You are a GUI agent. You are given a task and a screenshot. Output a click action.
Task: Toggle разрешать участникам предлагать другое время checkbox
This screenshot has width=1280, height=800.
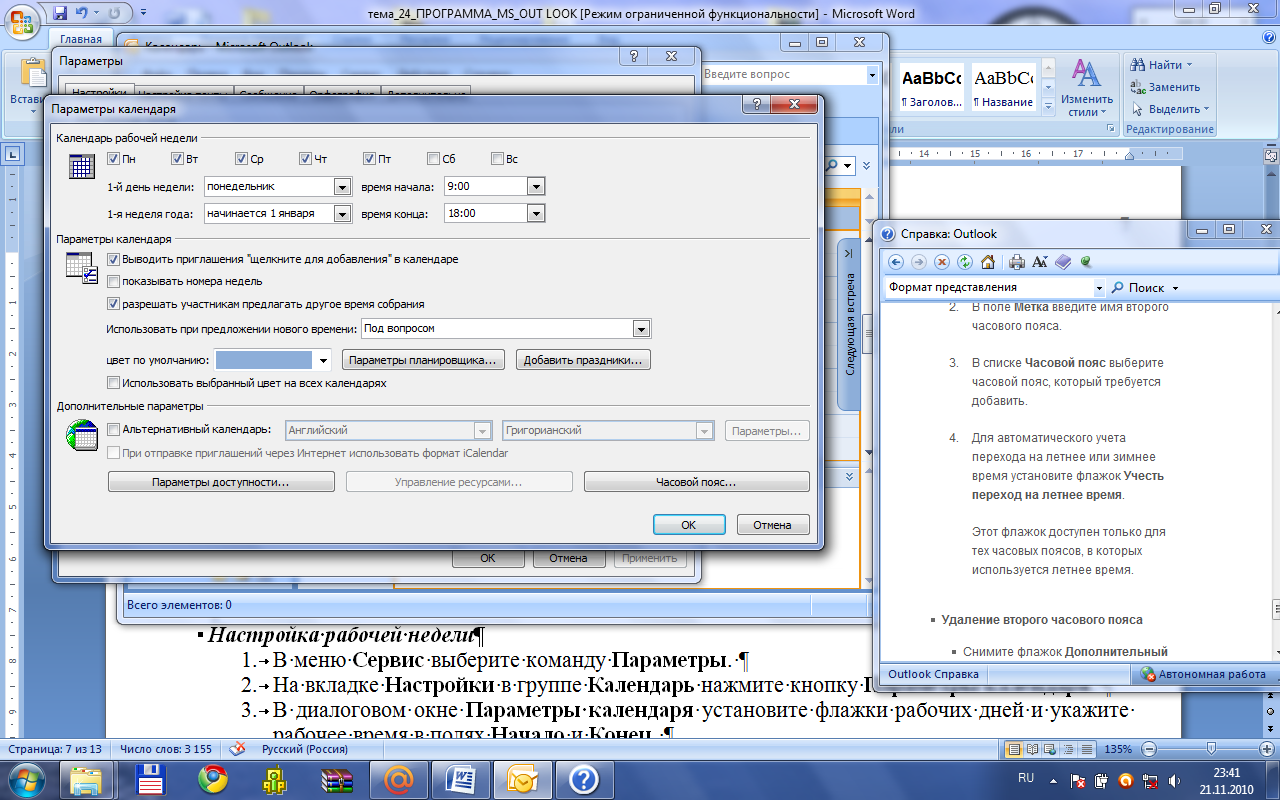(113, 304)
